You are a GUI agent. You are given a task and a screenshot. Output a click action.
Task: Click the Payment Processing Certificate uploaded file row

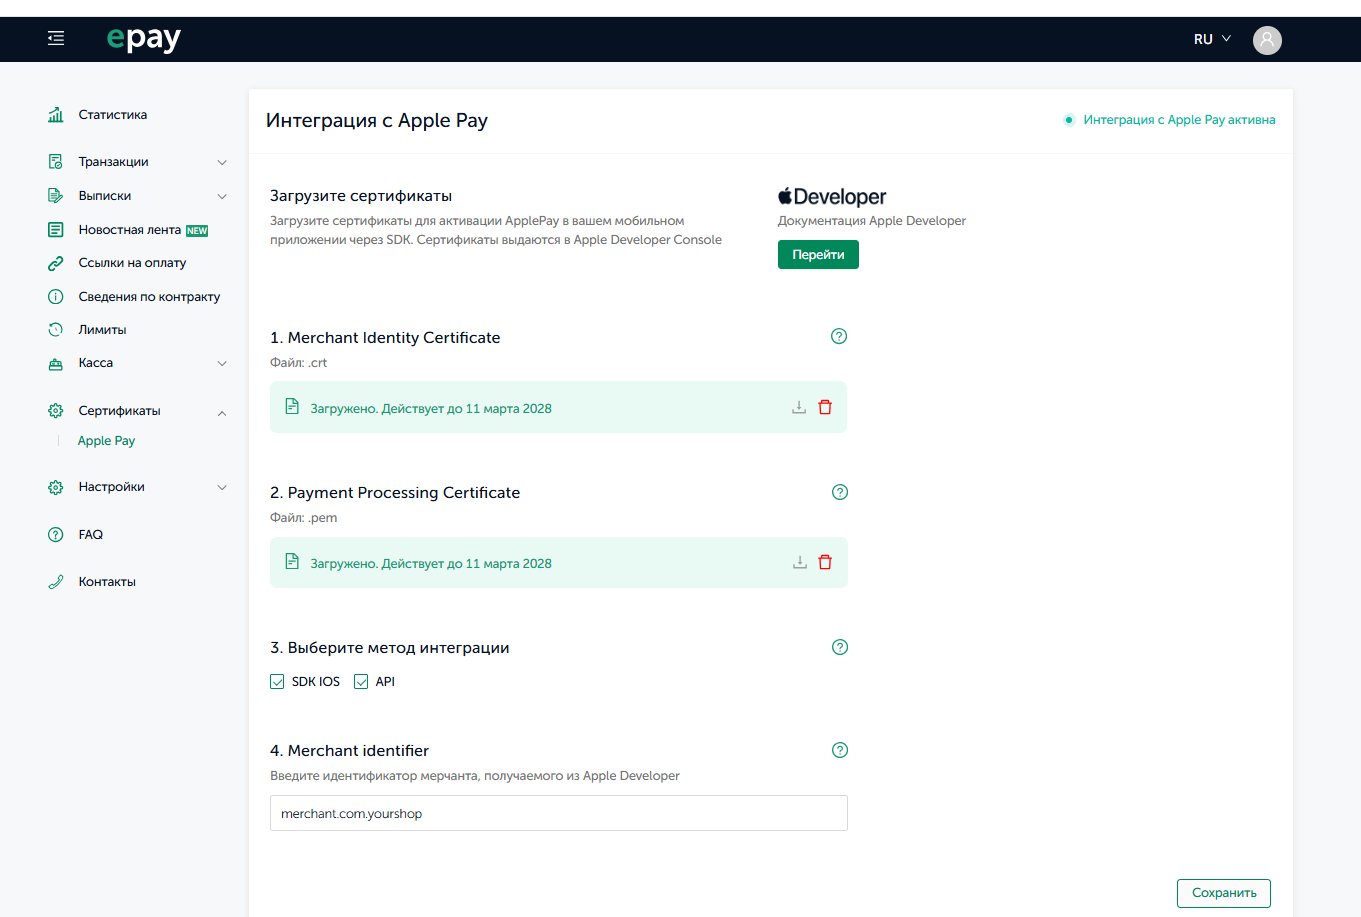pyautogui.click(x=559, y=562)
